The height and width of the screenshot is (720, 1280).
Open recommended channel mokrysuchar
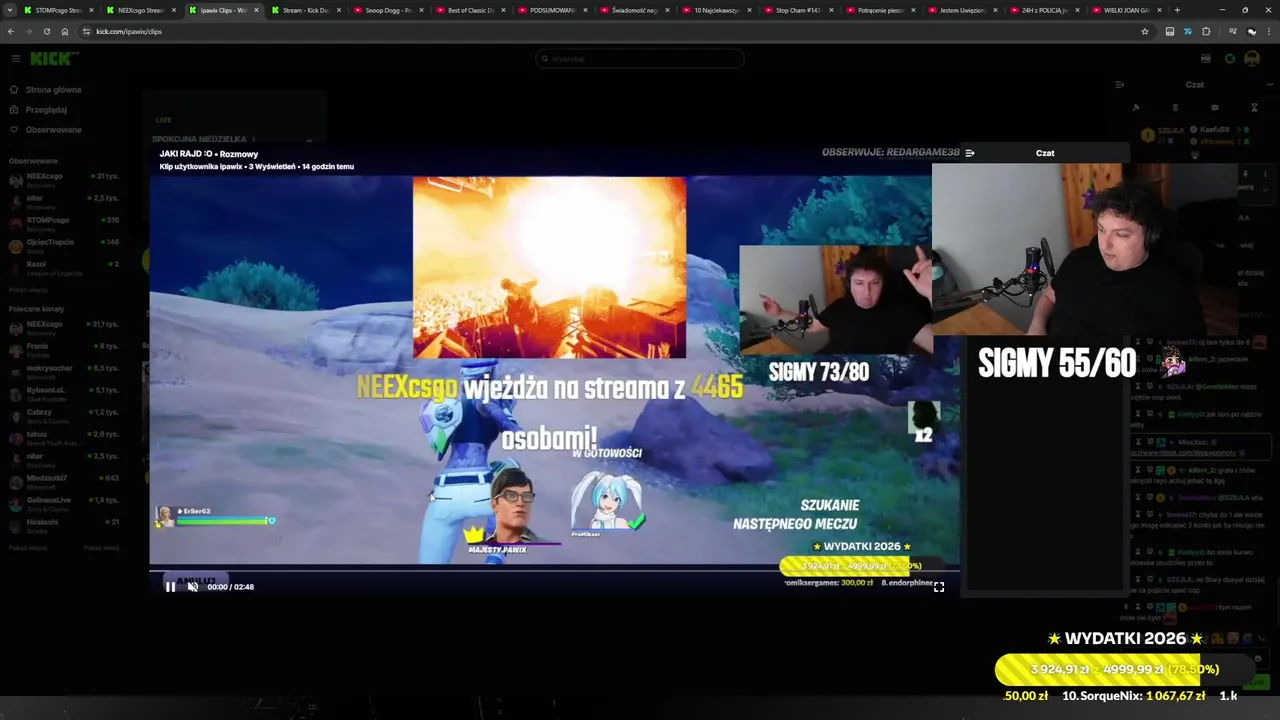[x=64, y=372]
